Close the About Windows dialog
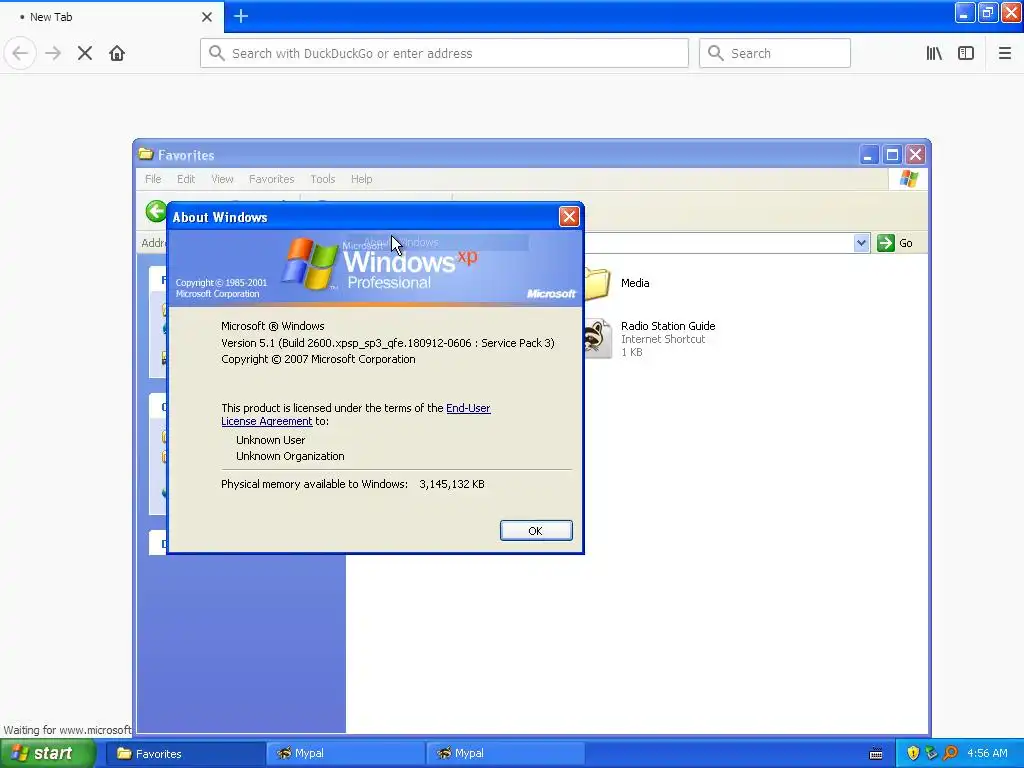1024x768 pixels. tap(569, 217)
